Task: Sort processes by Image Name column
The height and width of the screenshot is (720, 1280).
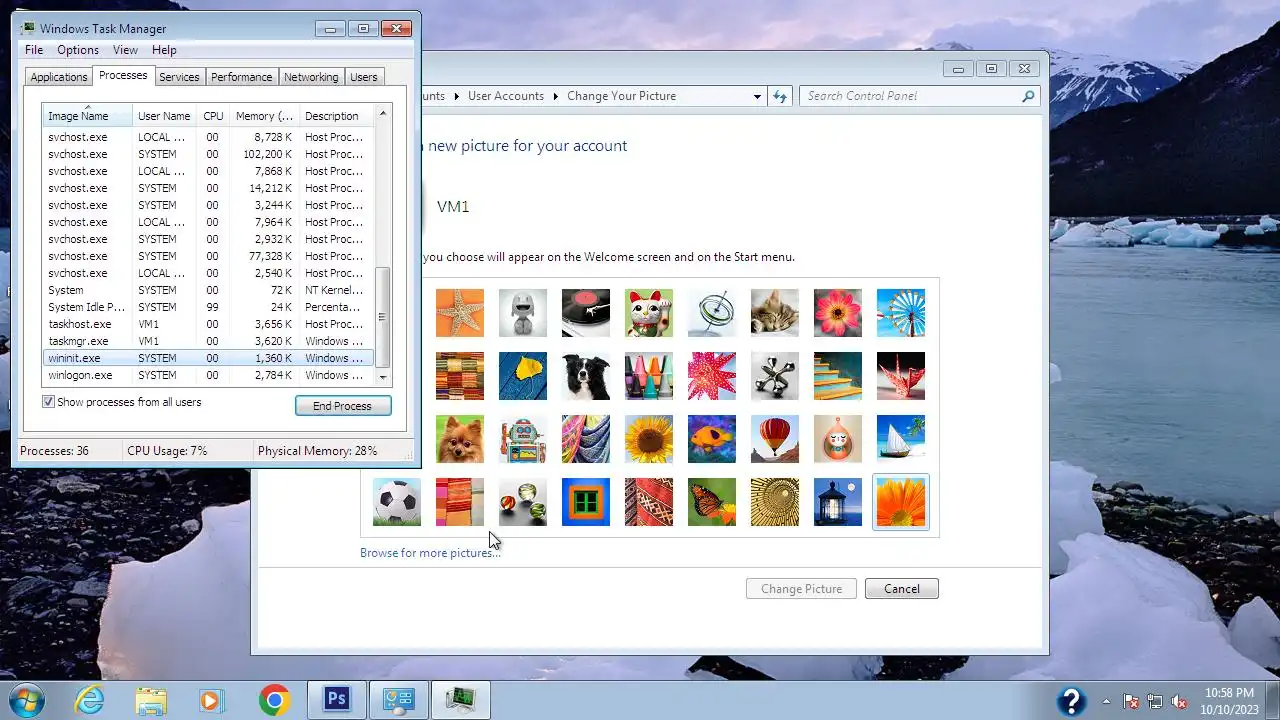Action: tap(87, 116)
